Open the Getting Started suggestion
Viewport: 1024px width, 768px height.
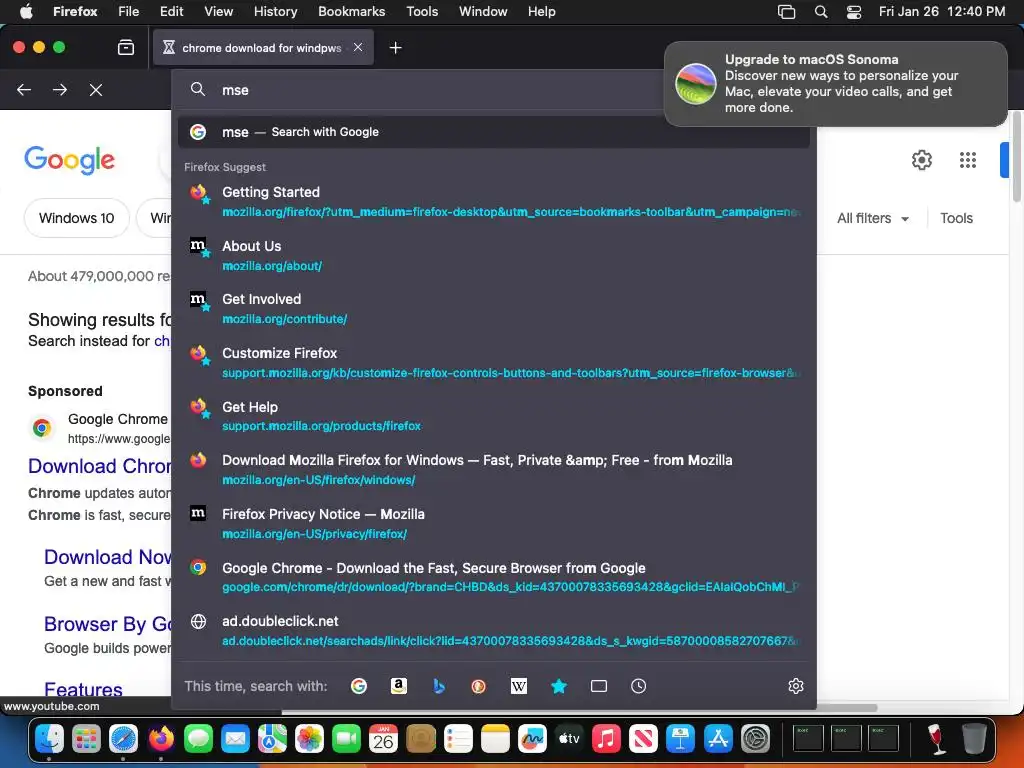(494, 202)
